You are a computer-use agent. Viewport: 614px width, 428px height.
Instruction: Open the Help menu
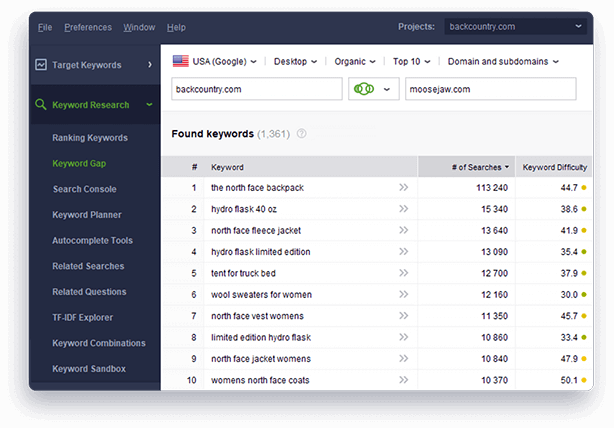coord(176,27)
